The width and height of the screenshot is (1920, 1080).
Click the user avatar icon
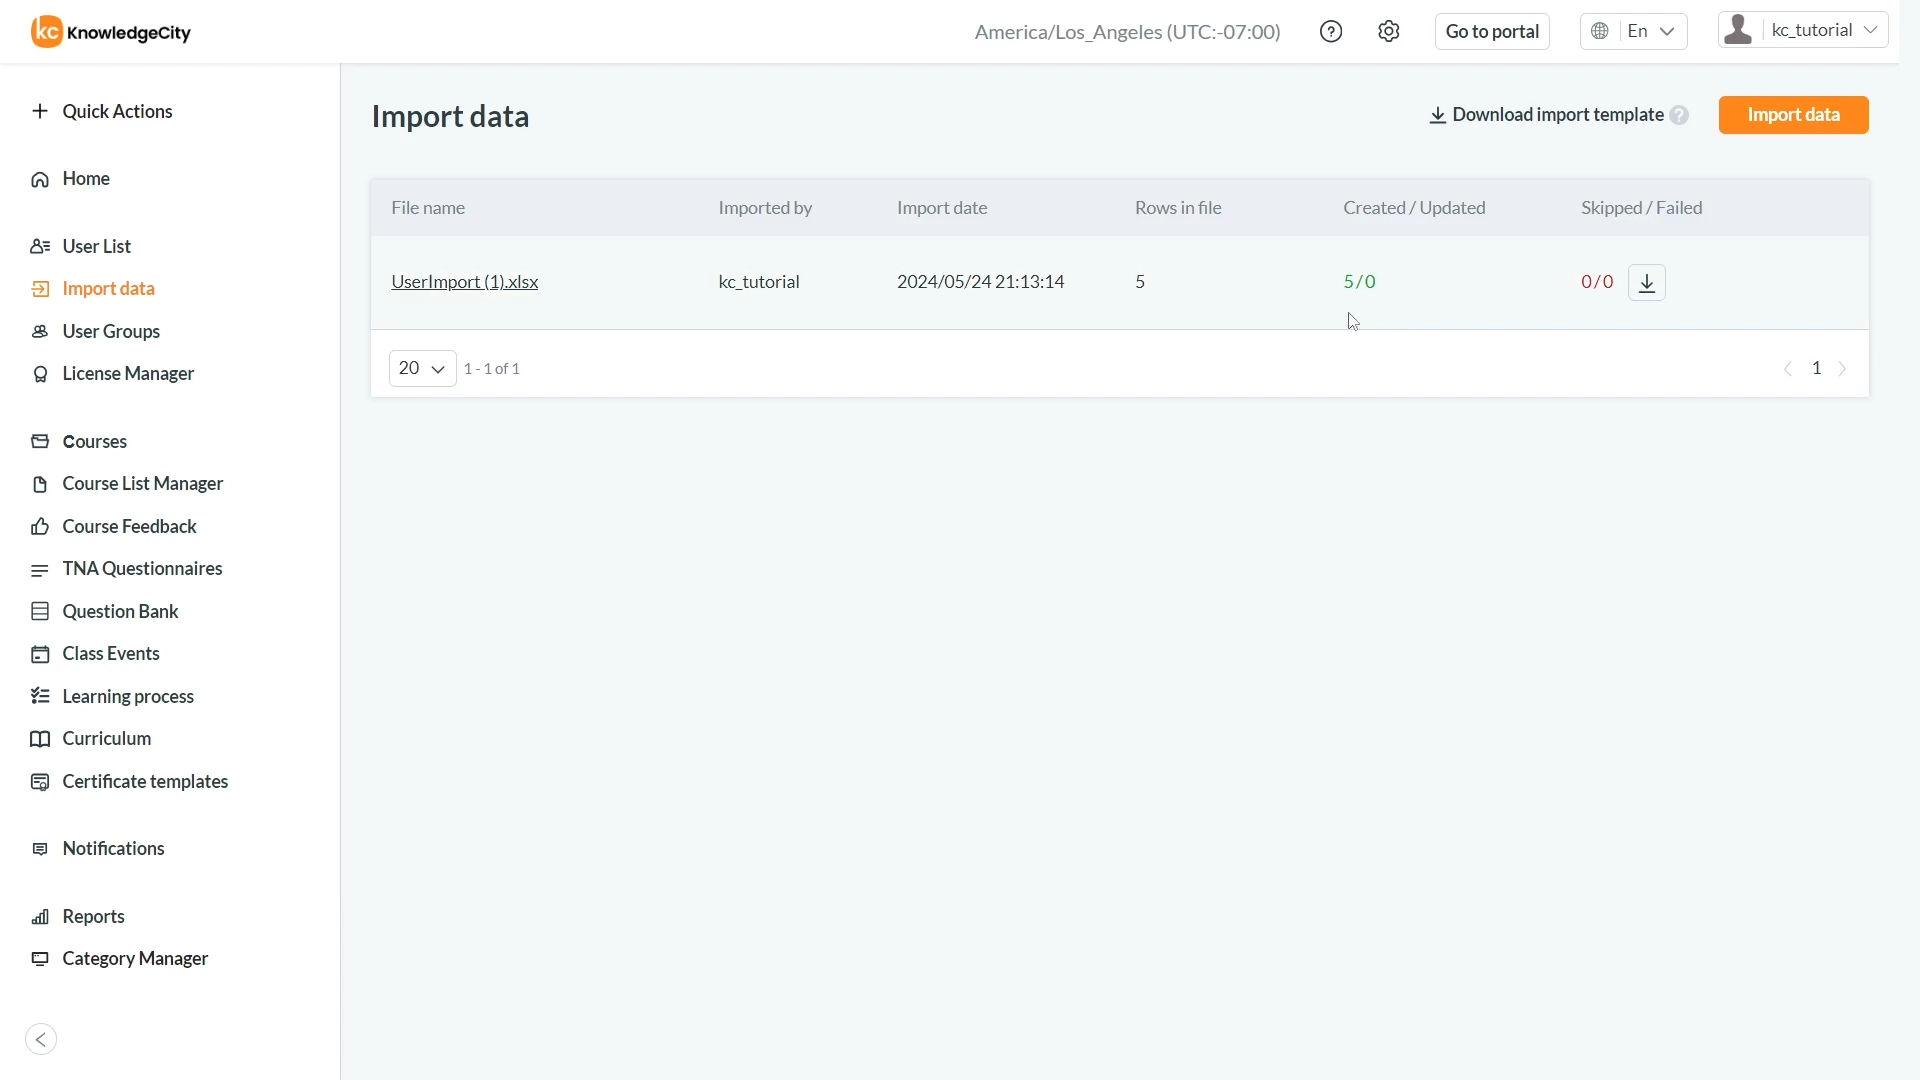coord(1740,30)
